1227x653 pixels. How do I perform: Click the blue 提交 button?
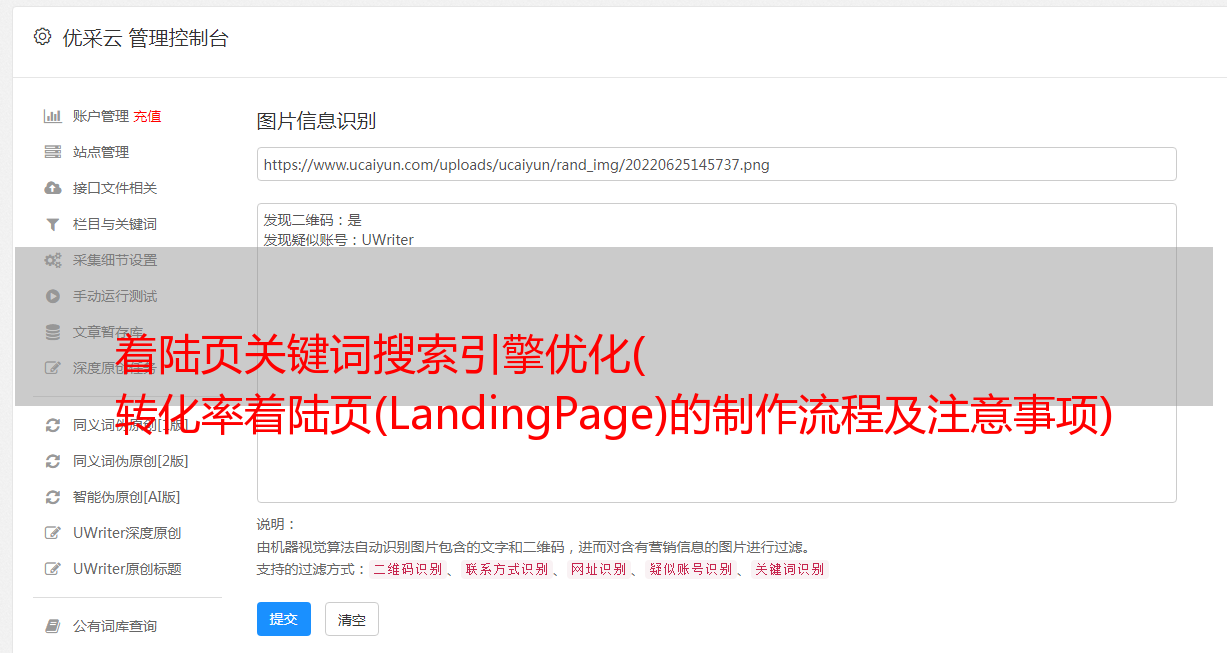pyautogui.click(x=284, y=619)
